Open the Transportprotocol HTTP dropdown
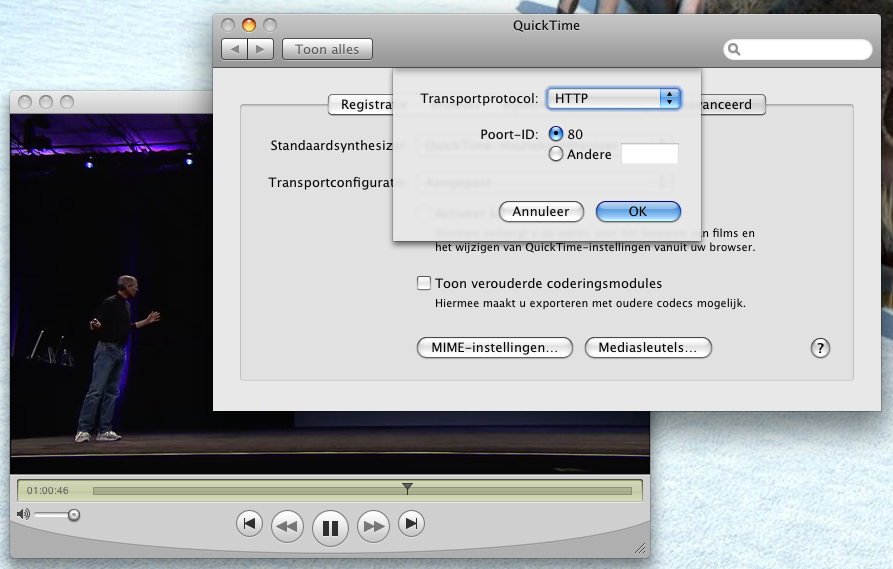Screen dimensions: 893x569 [x=614, y=98]
